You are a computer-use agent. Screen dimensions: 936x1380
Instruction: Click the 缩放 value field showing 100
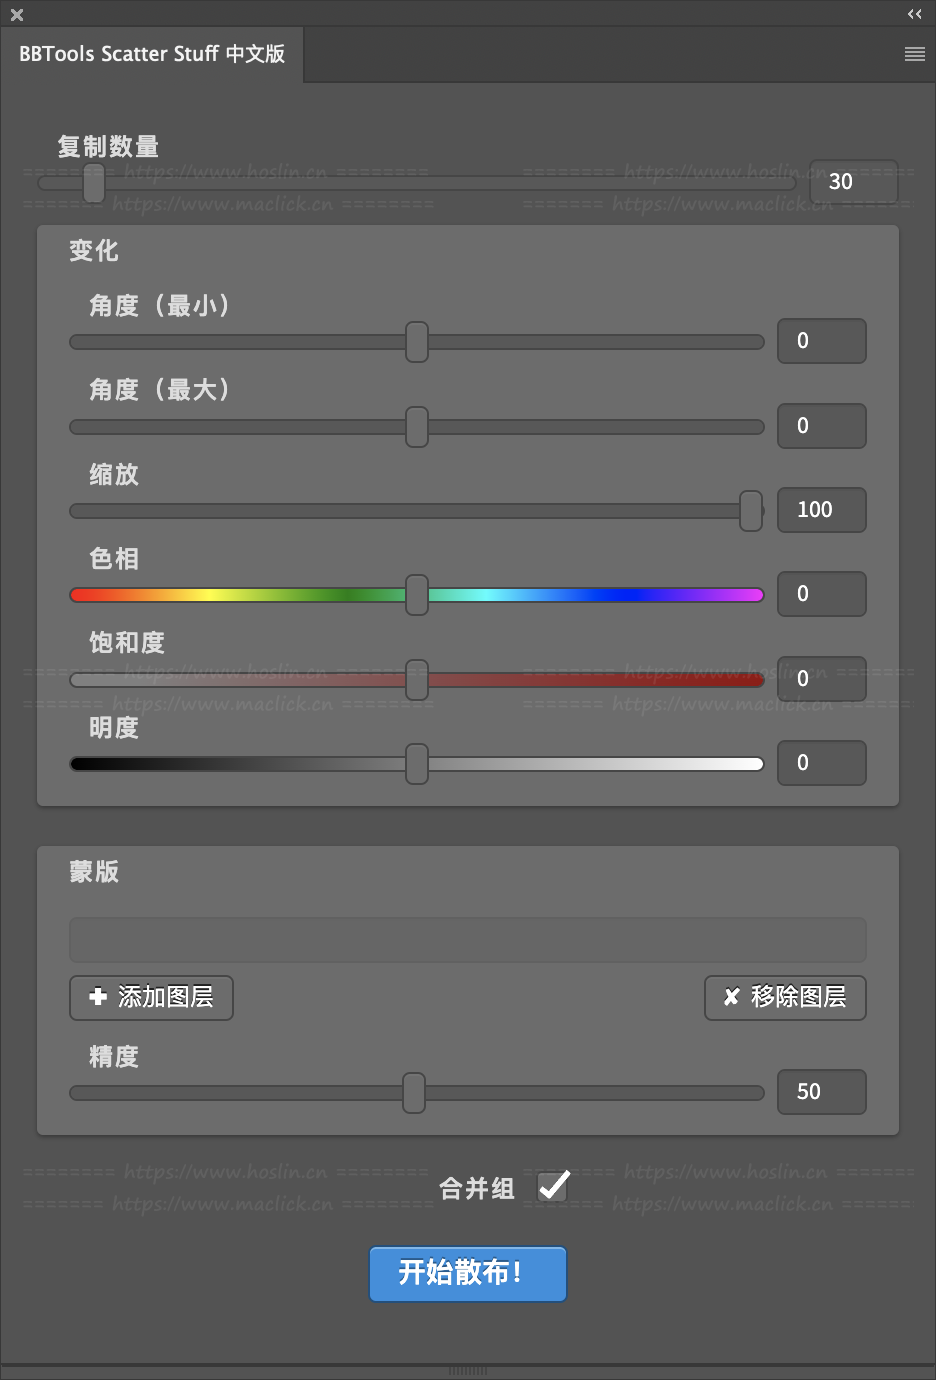(821, 510)
